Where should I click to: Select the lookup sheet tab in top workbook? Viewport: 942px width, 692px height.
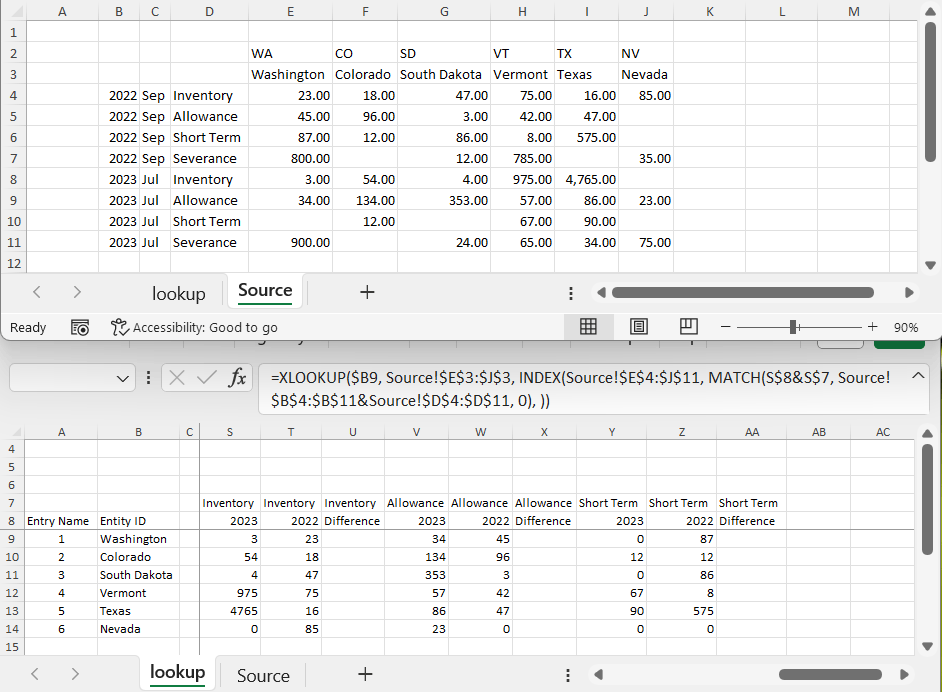pyautogui.click(x=179, y=292)
